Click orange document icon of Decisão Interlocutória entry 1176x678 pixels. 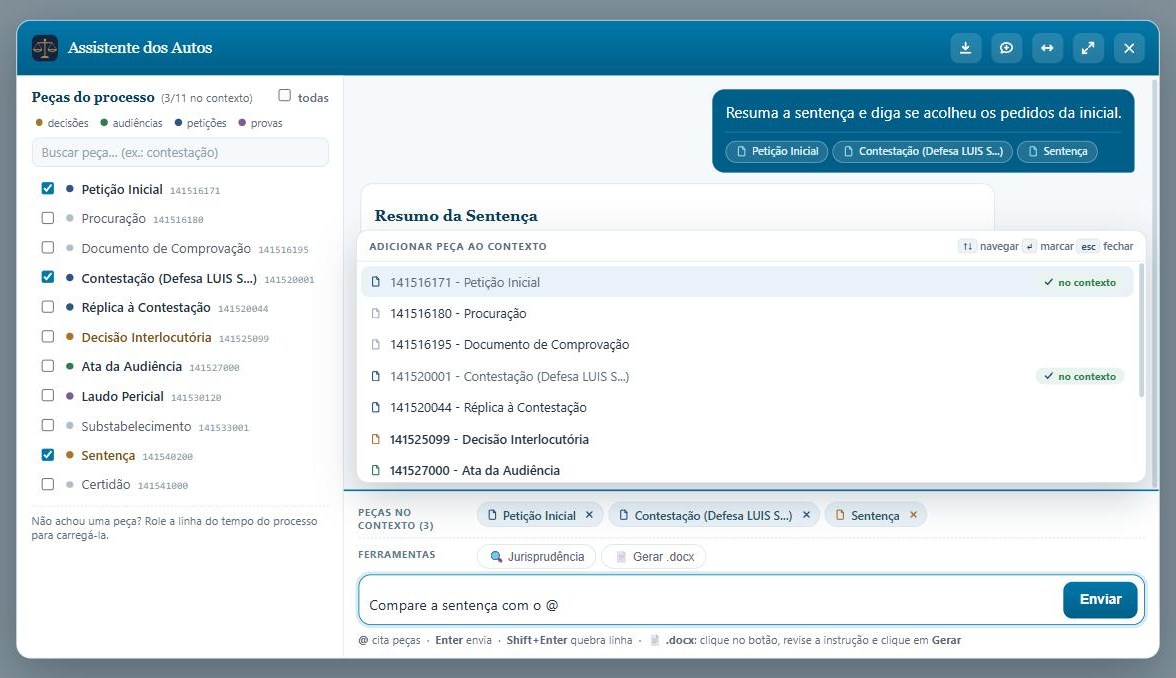(376, 439)
